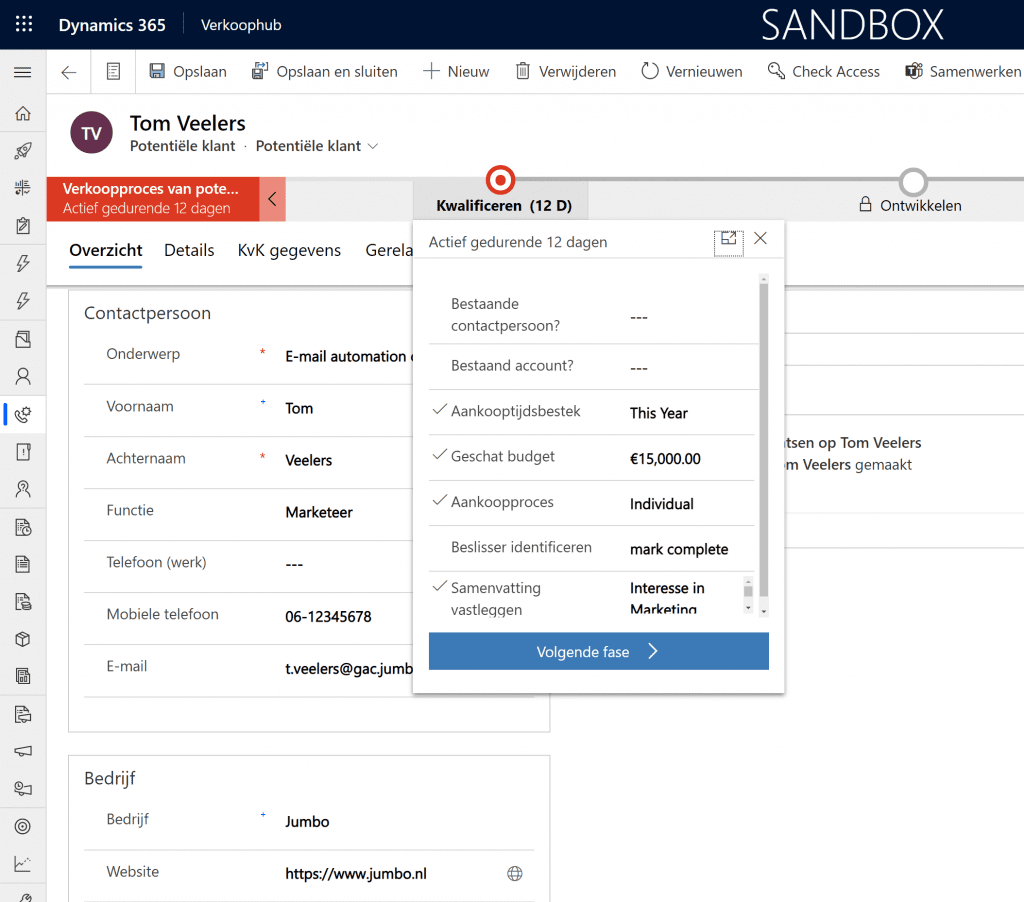This screenshot has width=1024, height=902.
Task: Open the accounts building icon in sidebar
Action: tap(23, 339)
